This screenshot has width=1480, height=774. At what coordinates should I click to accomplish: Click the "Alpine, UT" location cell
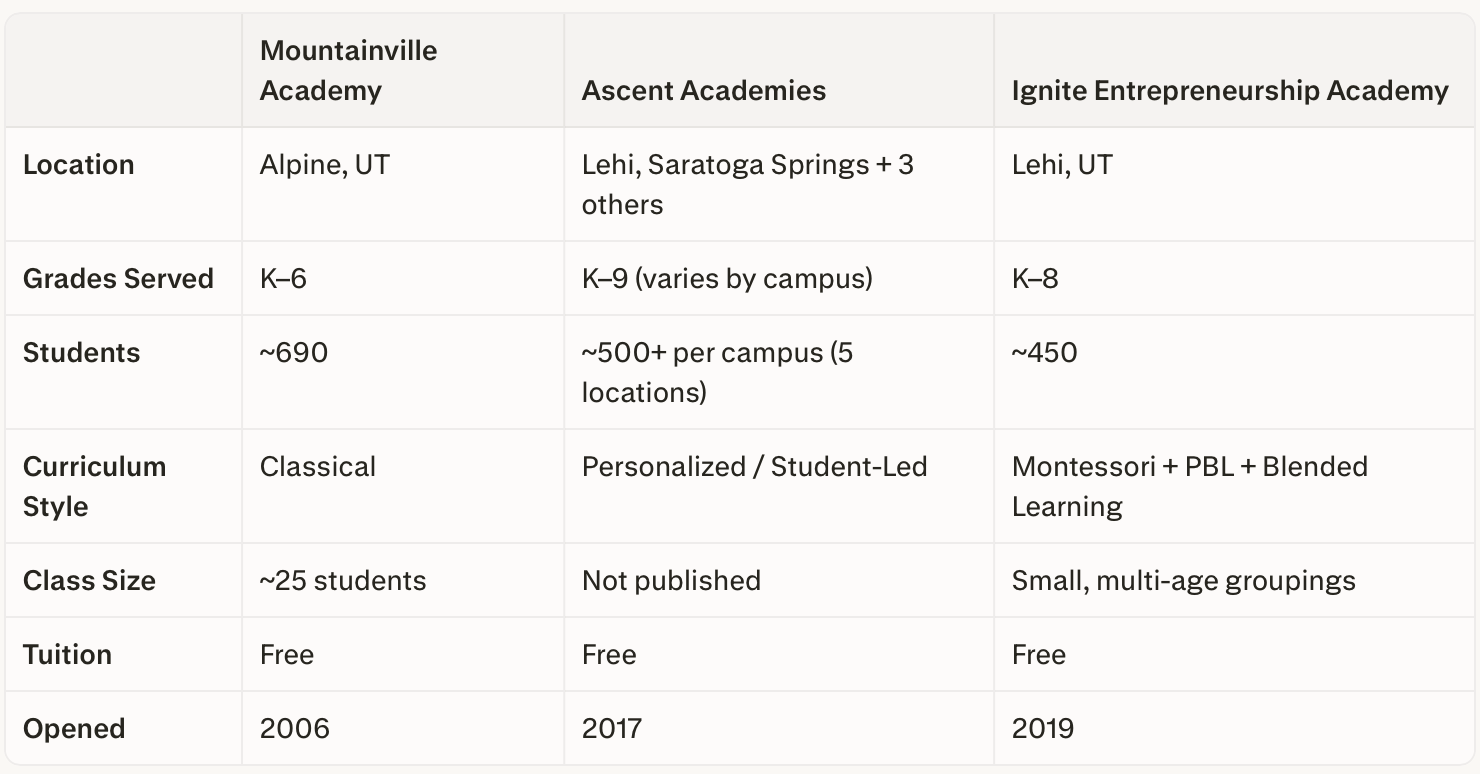pyautogui.click(x=325, y=164)
